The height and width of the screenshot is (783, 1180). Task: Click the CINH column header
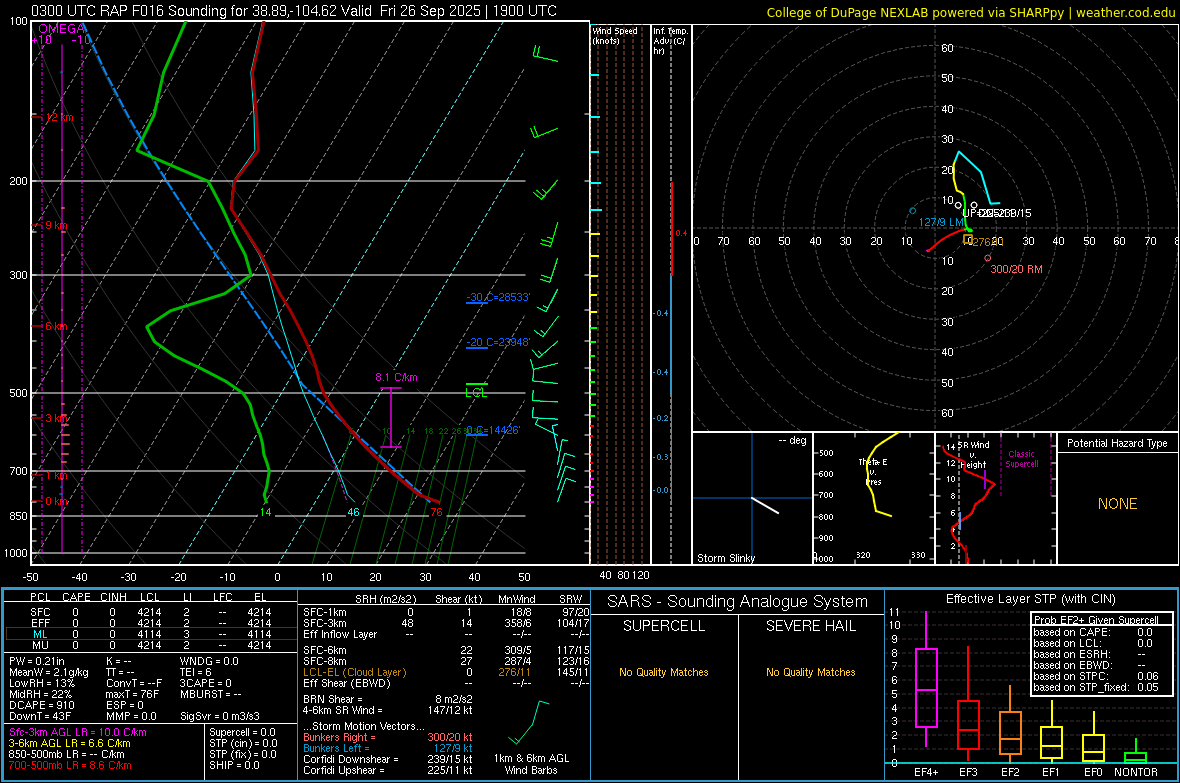[113, 597]
